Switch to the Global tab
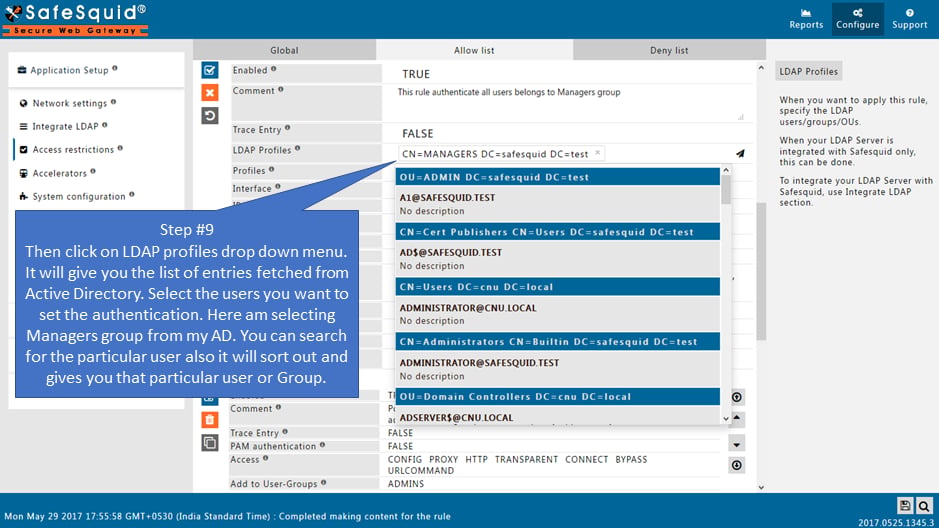Image resolution: width=939 pixels, height=528 pixels. [284, 50]
